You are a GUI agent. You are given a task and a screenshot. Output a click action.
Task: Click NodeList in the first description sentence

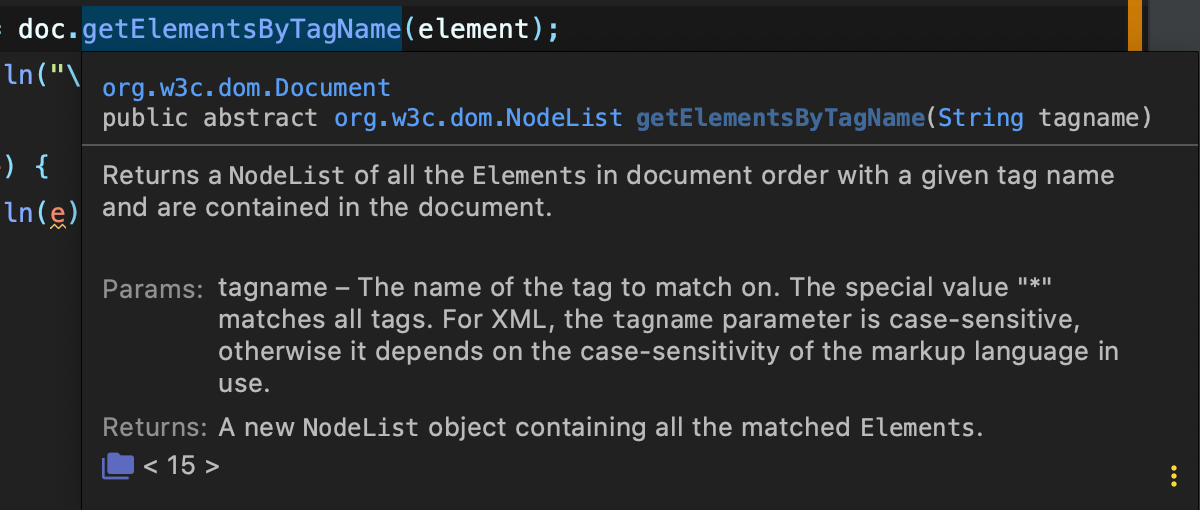click(287, 177)
